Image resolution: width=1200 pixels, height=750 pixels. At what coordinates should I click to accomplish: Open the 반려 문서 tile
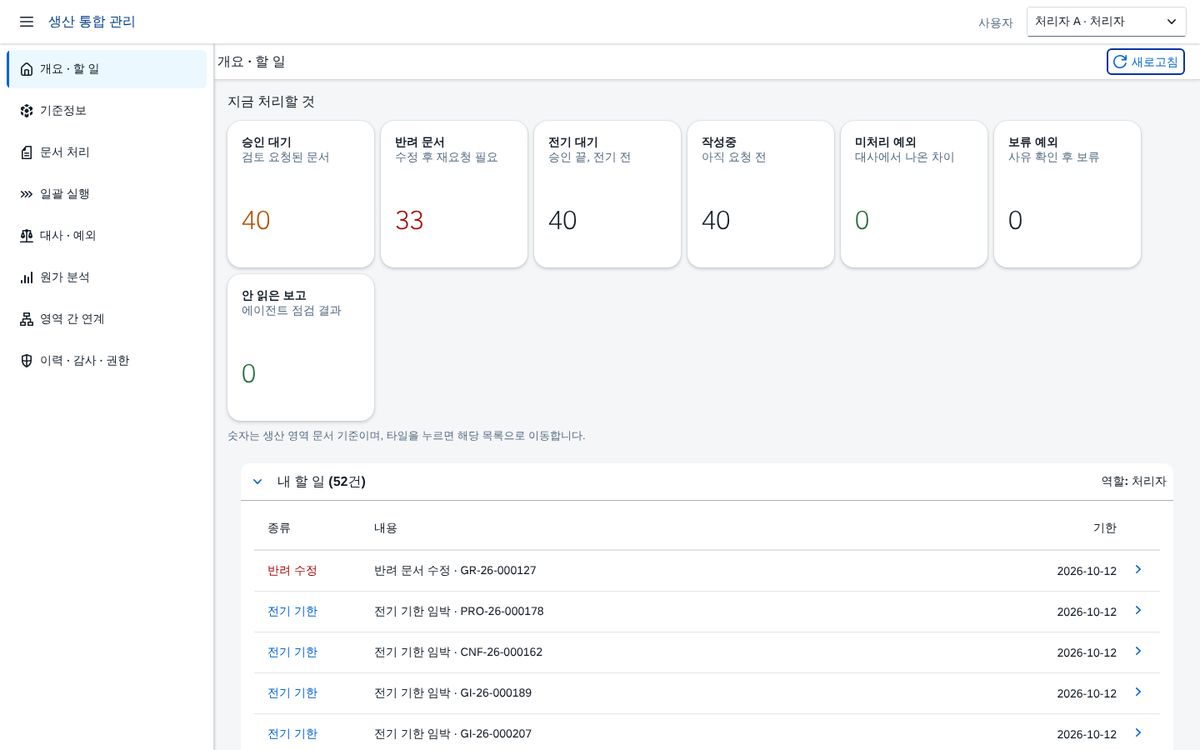(454, 194)
